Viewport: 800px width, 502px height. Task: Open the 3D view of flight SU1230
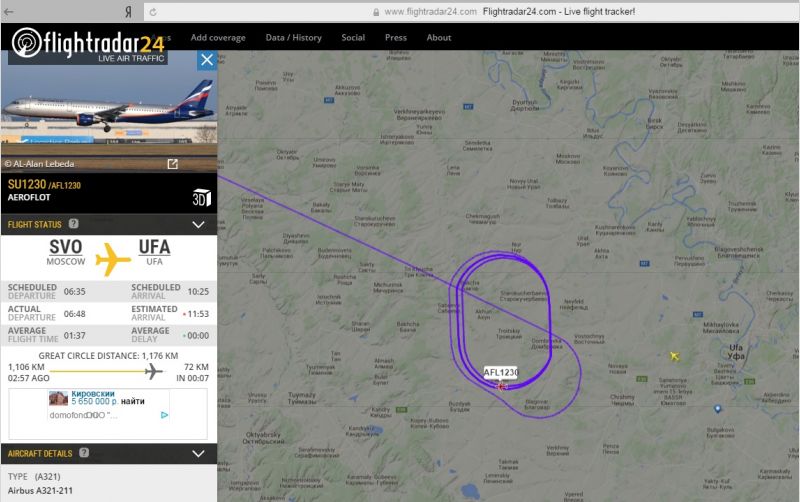[x=201, y=197]
